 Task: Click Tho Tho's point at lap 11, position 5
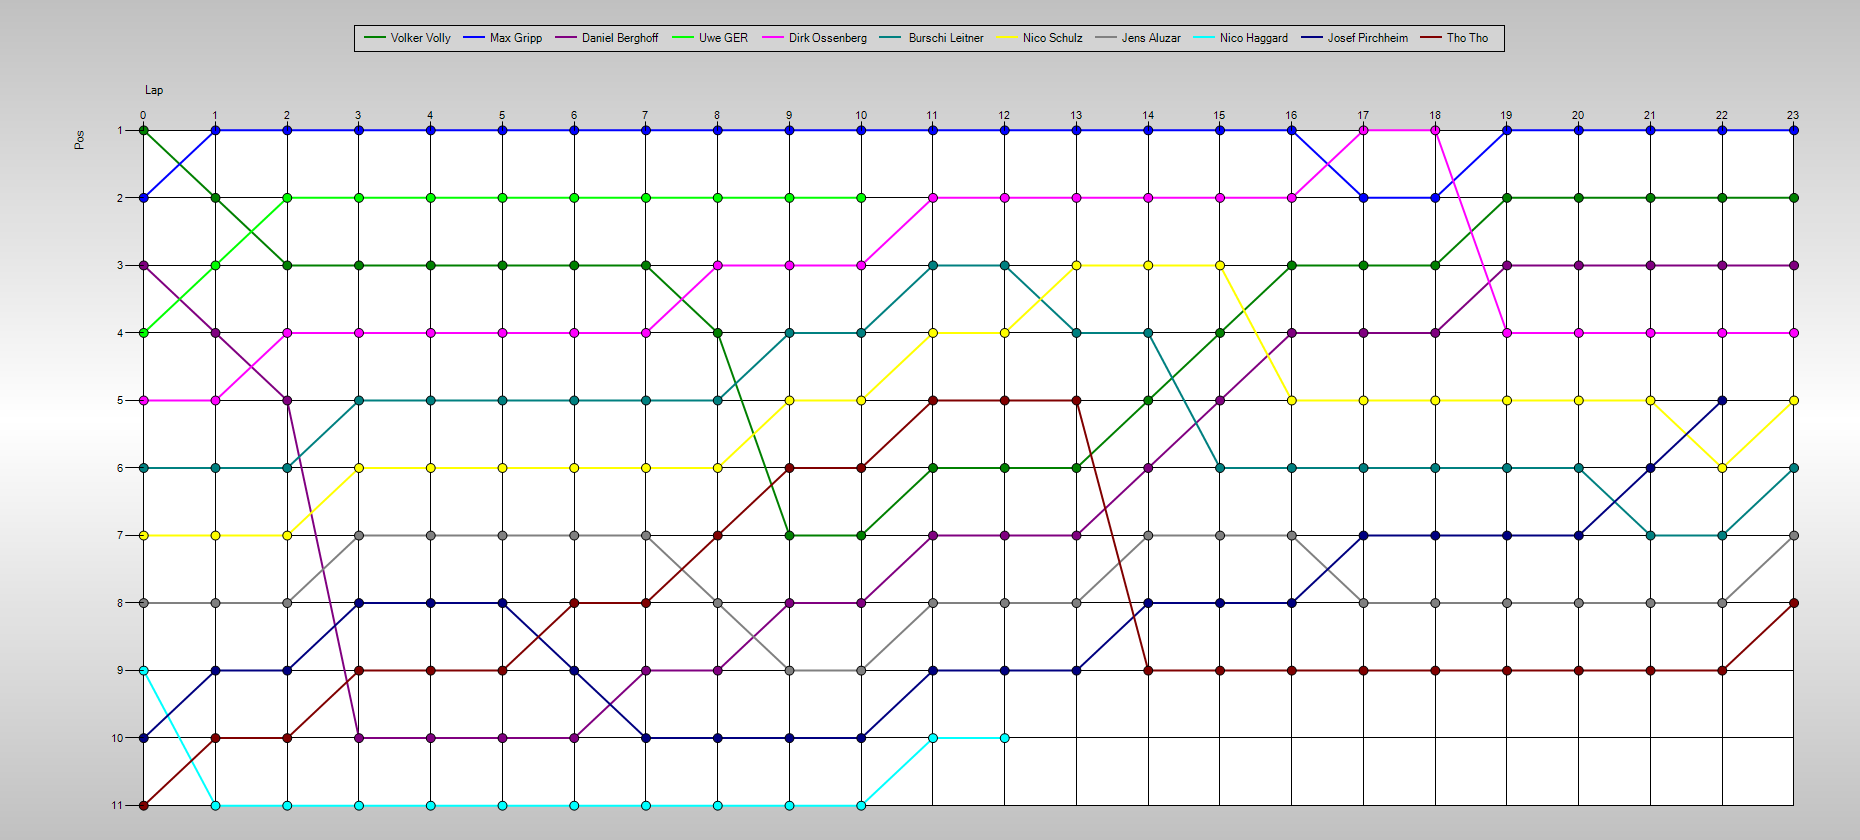click(933, 400)
